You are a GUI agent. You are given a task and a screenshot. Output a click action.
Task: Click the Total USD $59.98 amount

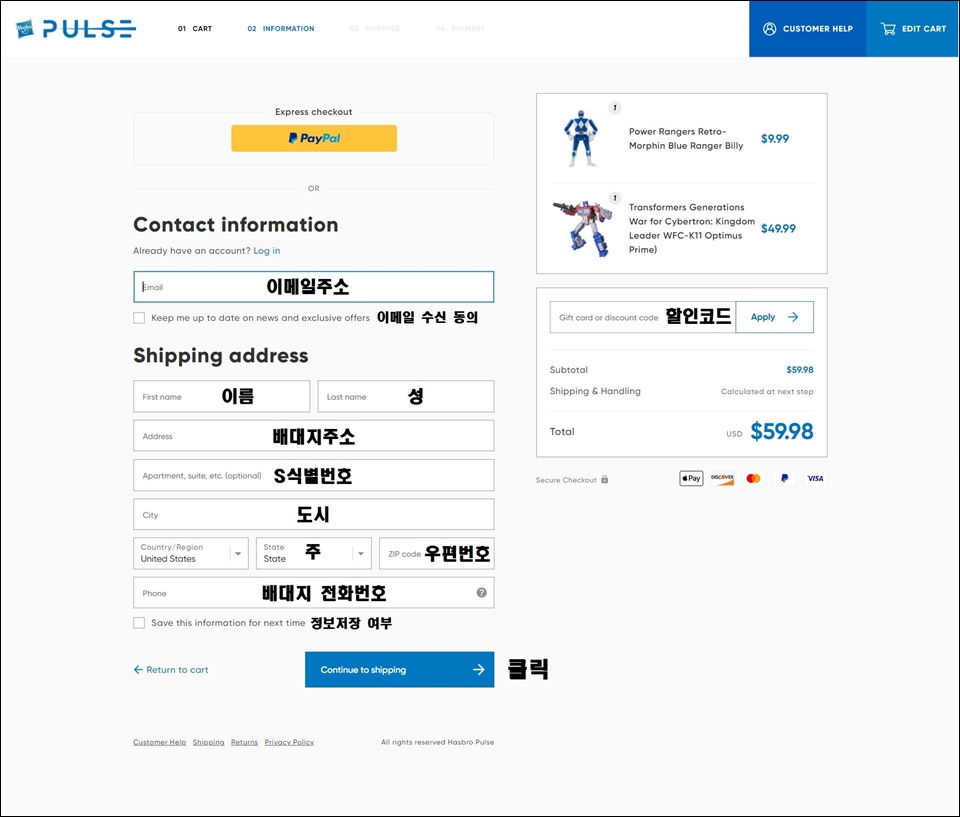point(781,431)
